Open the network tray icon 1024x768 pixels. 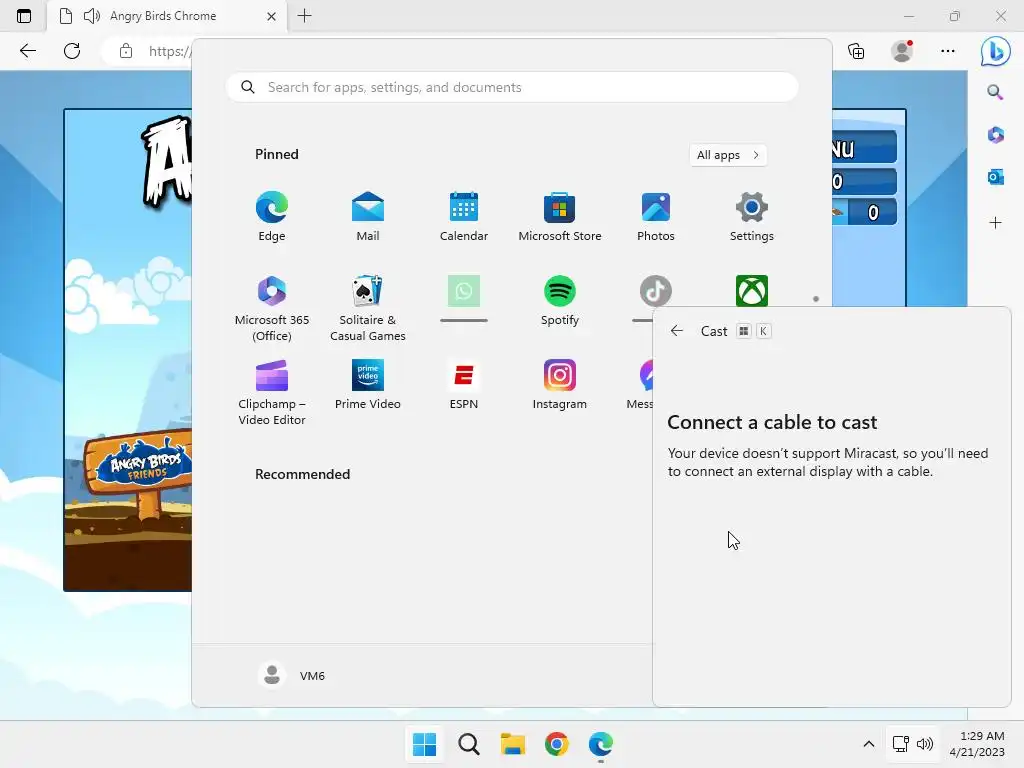901,744
